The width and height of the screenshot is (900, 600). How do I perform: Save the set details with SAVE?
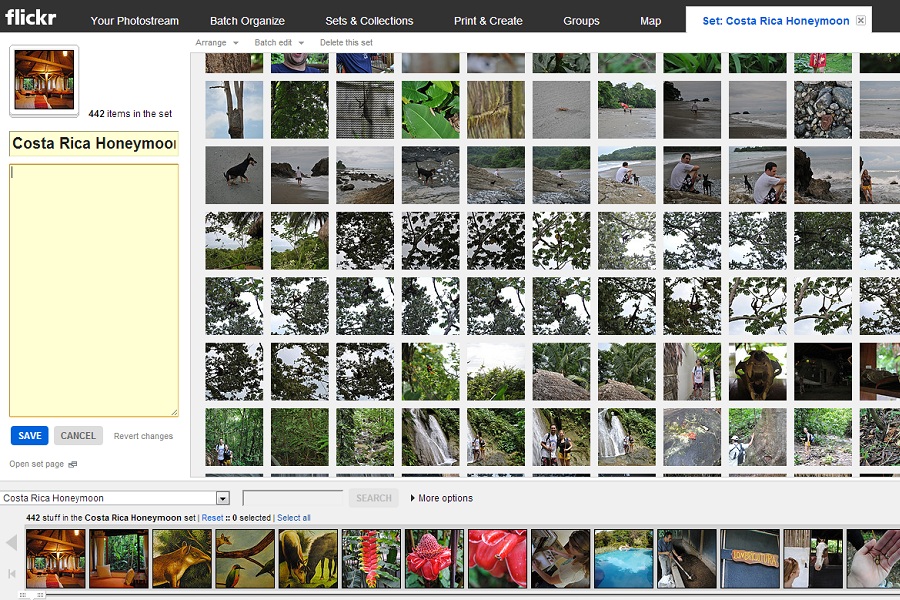pos(29,435)
